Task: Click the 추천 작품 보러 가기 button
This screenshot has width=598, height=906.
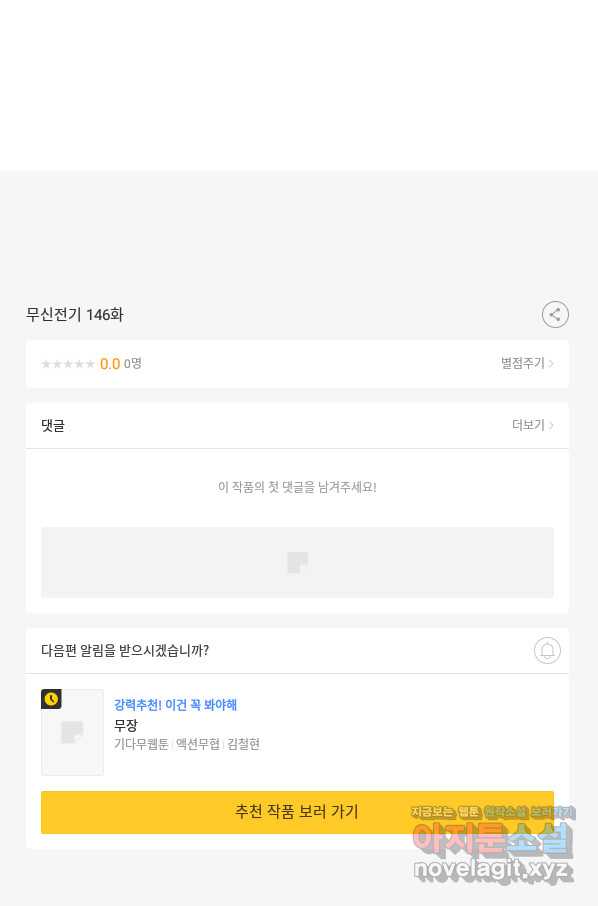Action: coord(297,812)
